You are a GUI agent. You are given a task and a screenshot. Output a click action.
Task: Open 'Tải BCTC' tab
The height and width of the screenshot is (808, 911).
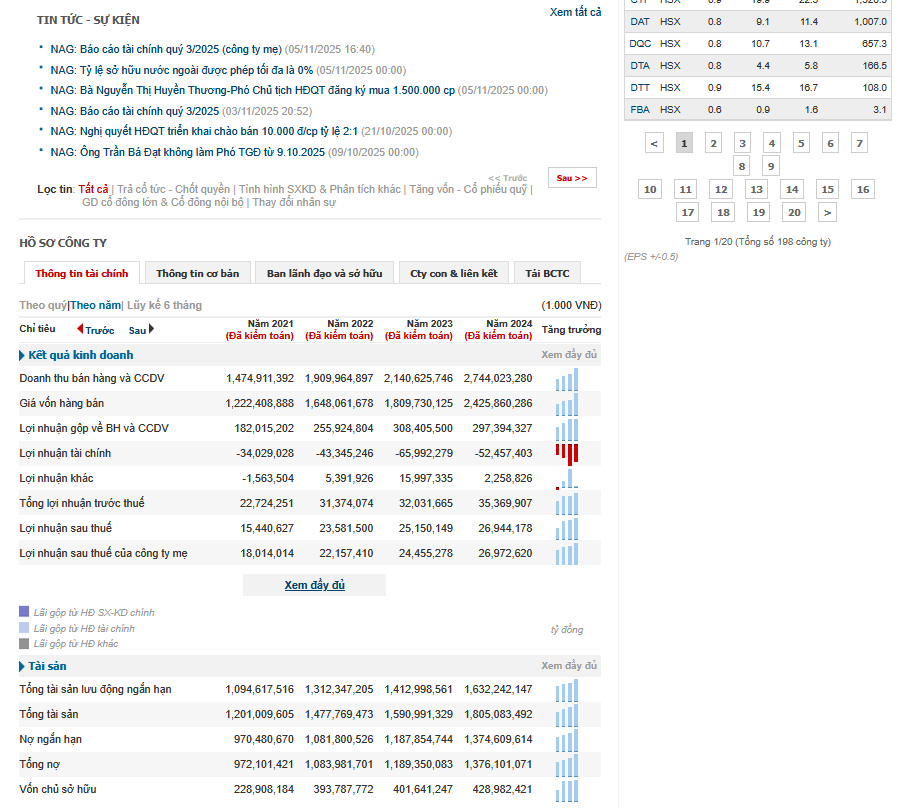point(547,273)
